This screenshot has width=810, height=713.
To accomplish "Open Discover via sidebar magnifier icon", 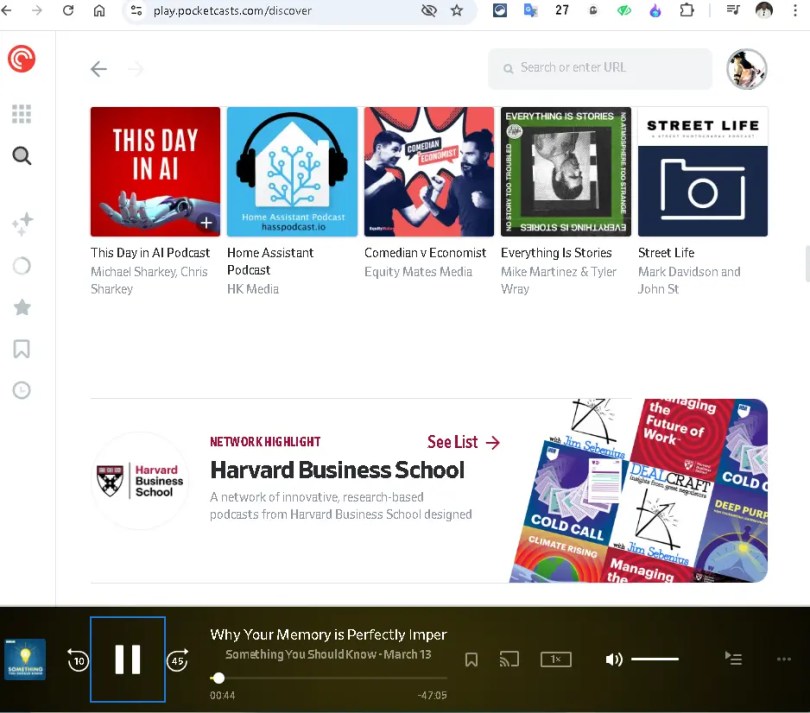I will click(x=22, y=156).
